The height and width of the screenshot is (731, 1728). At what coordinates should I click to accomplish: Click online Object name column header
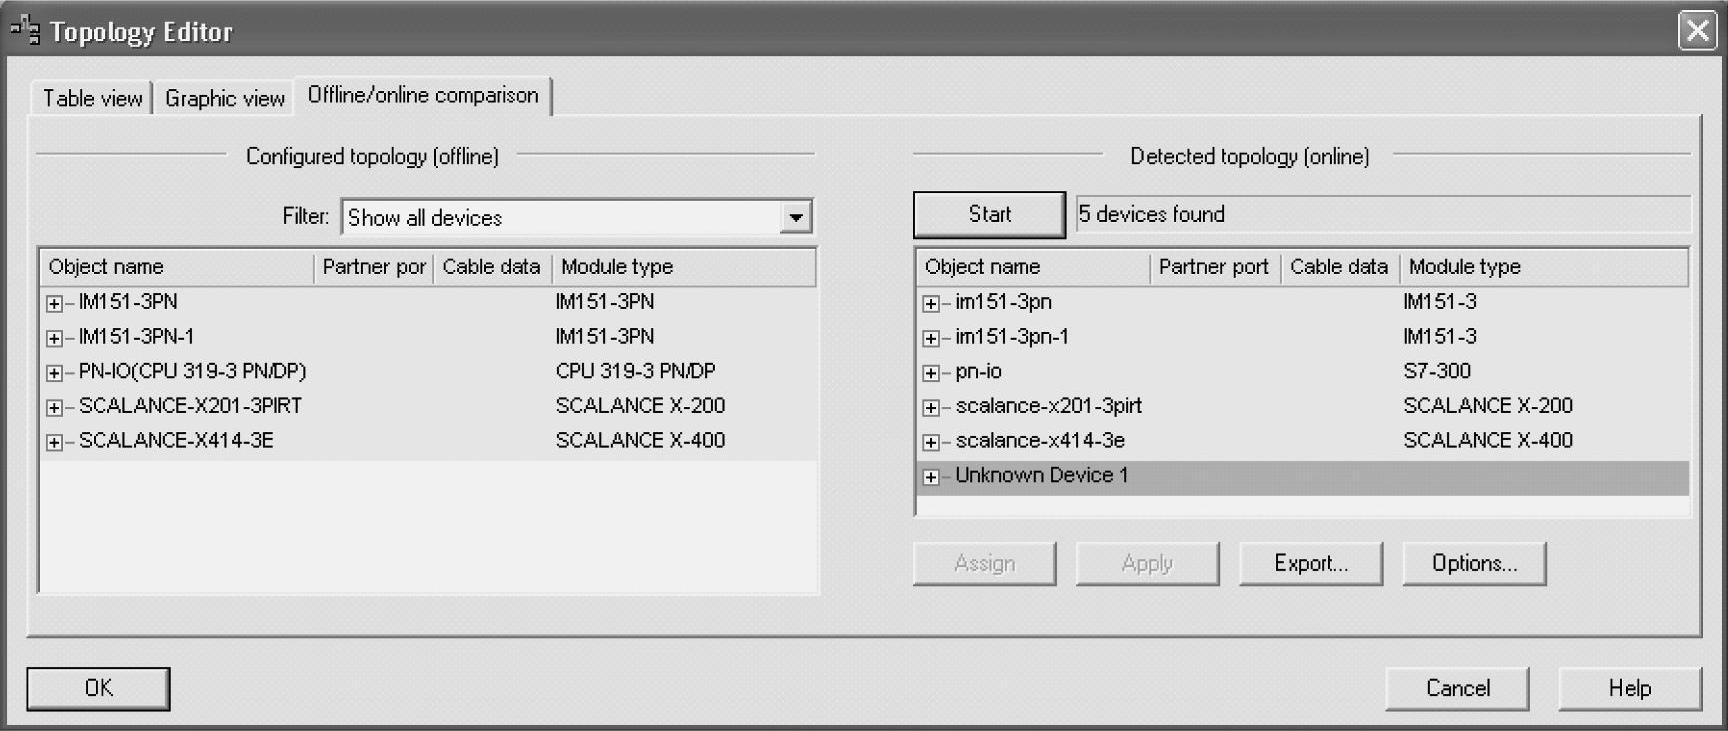(1034, 267)
